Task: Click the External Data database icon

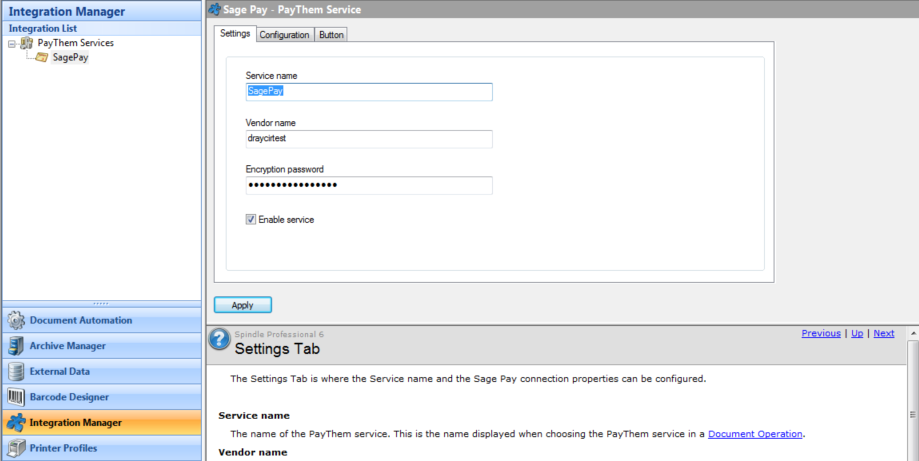Action: [x=16, y=371]
